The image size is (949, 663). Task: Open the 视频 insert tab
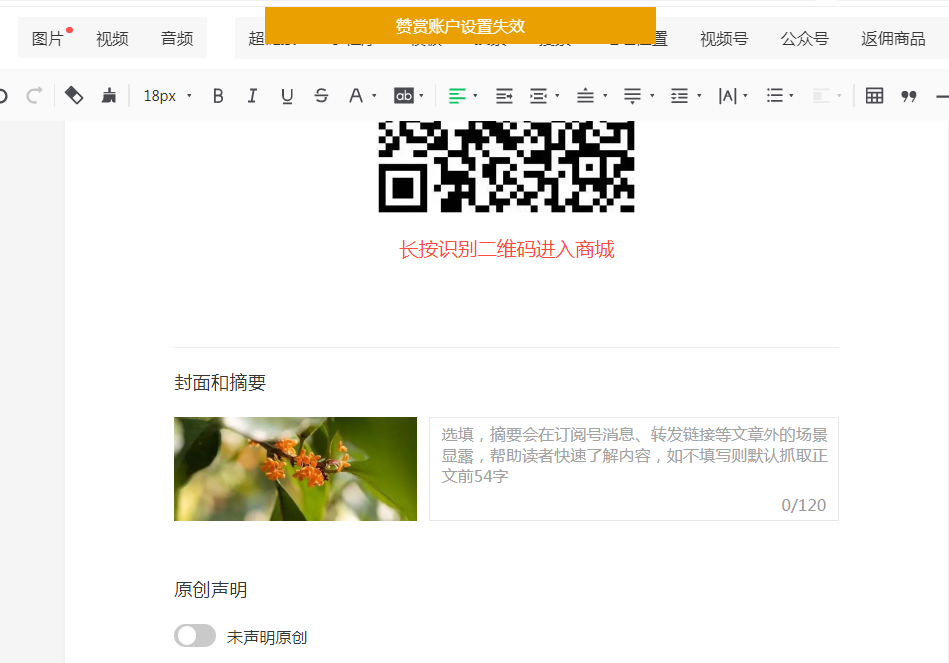tap(113, 39)
